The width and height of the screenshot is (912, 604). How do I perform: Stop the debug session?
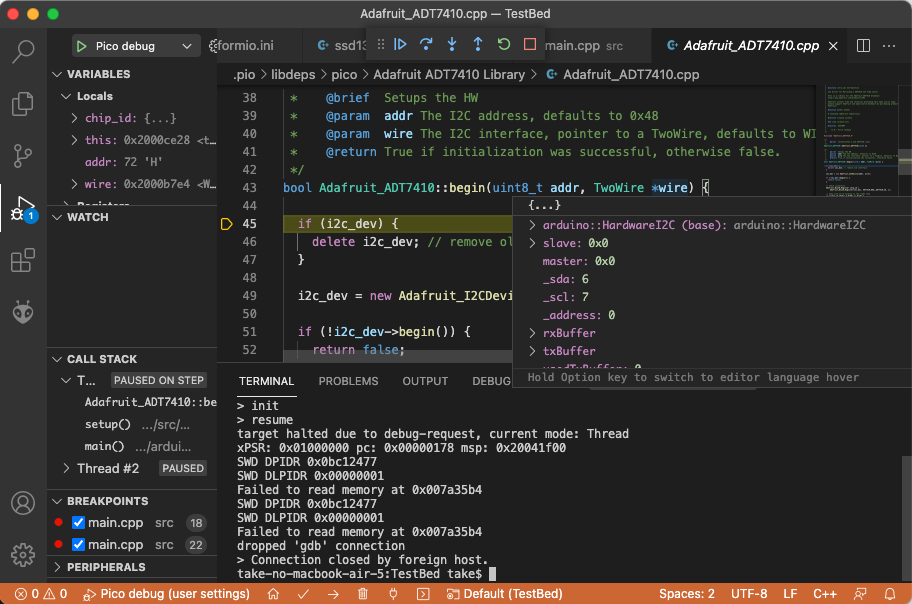click(x=528, y=44)
